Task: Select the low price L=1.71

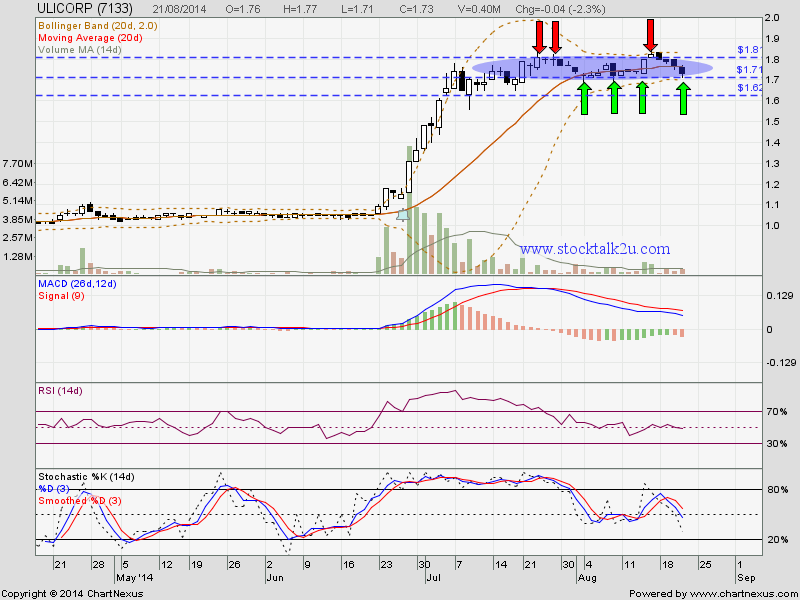Action: (x=357, y=9)
